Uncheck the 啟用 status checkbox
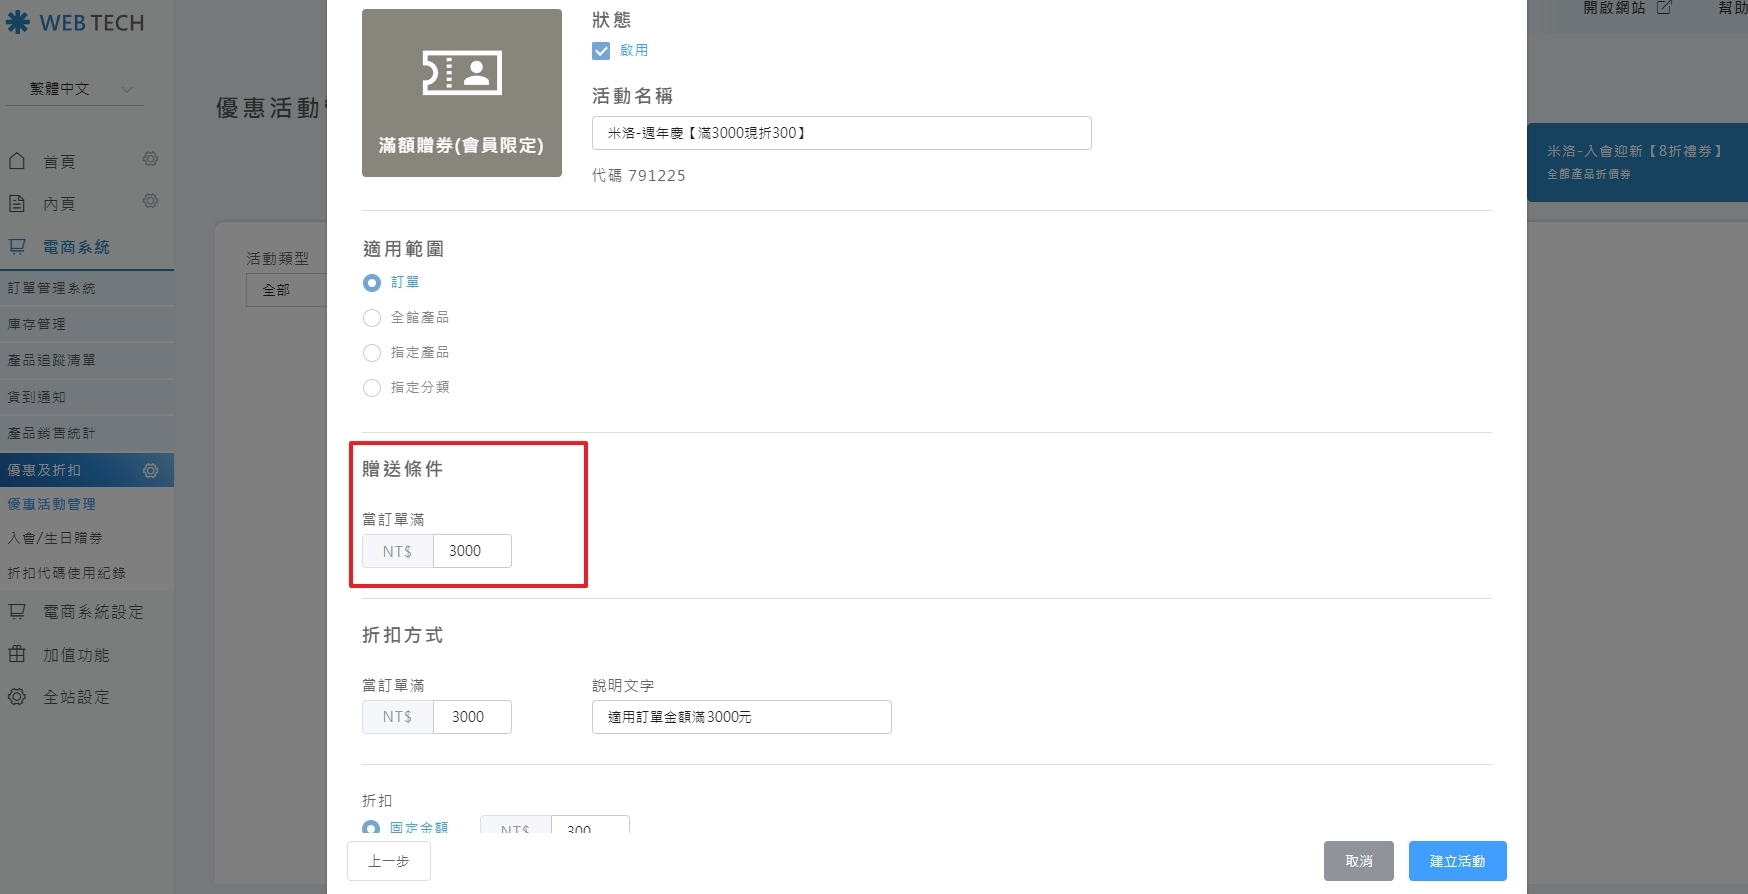This screenshot has height=894, width=1748. [601, 51]
